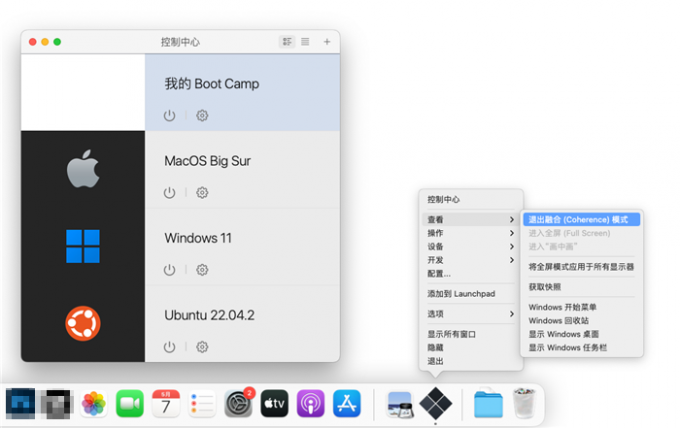680x428 pixels.
Task: Open Calendar showing the 7th in Dock
Action: pos(166,403)
